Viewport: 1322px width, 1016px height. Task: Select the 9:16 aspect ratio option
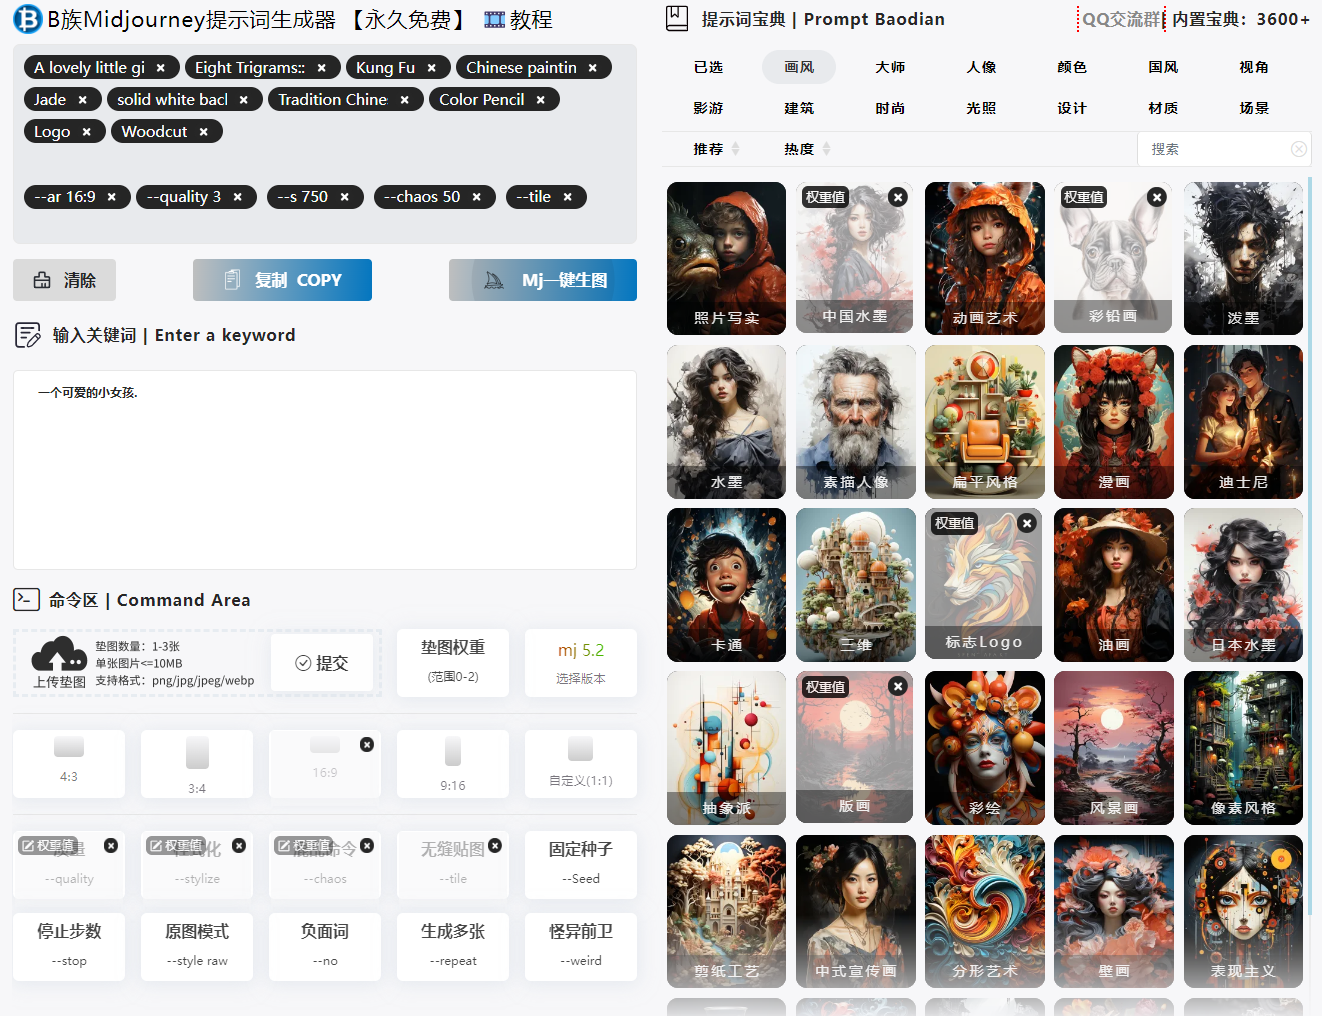pos(453,764)
